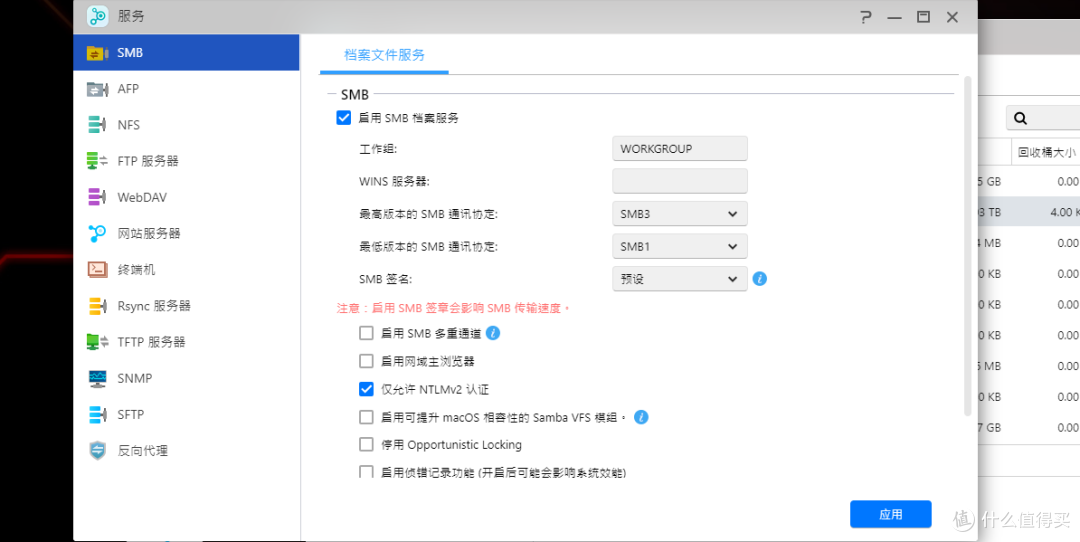Viewport: 1080px width, 542px height.
Task: Click the WebDAV service icon
Action: coord(97,198)
